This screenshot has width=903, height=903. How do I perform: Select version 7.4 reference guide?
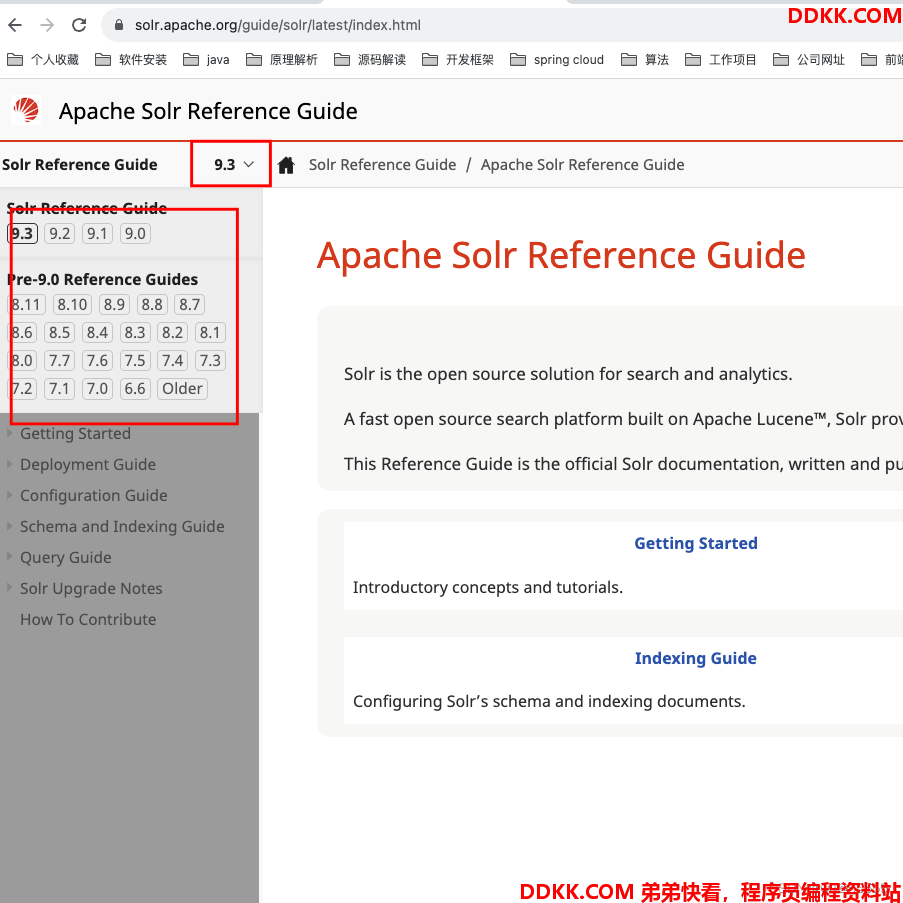(x=172, y=361)
